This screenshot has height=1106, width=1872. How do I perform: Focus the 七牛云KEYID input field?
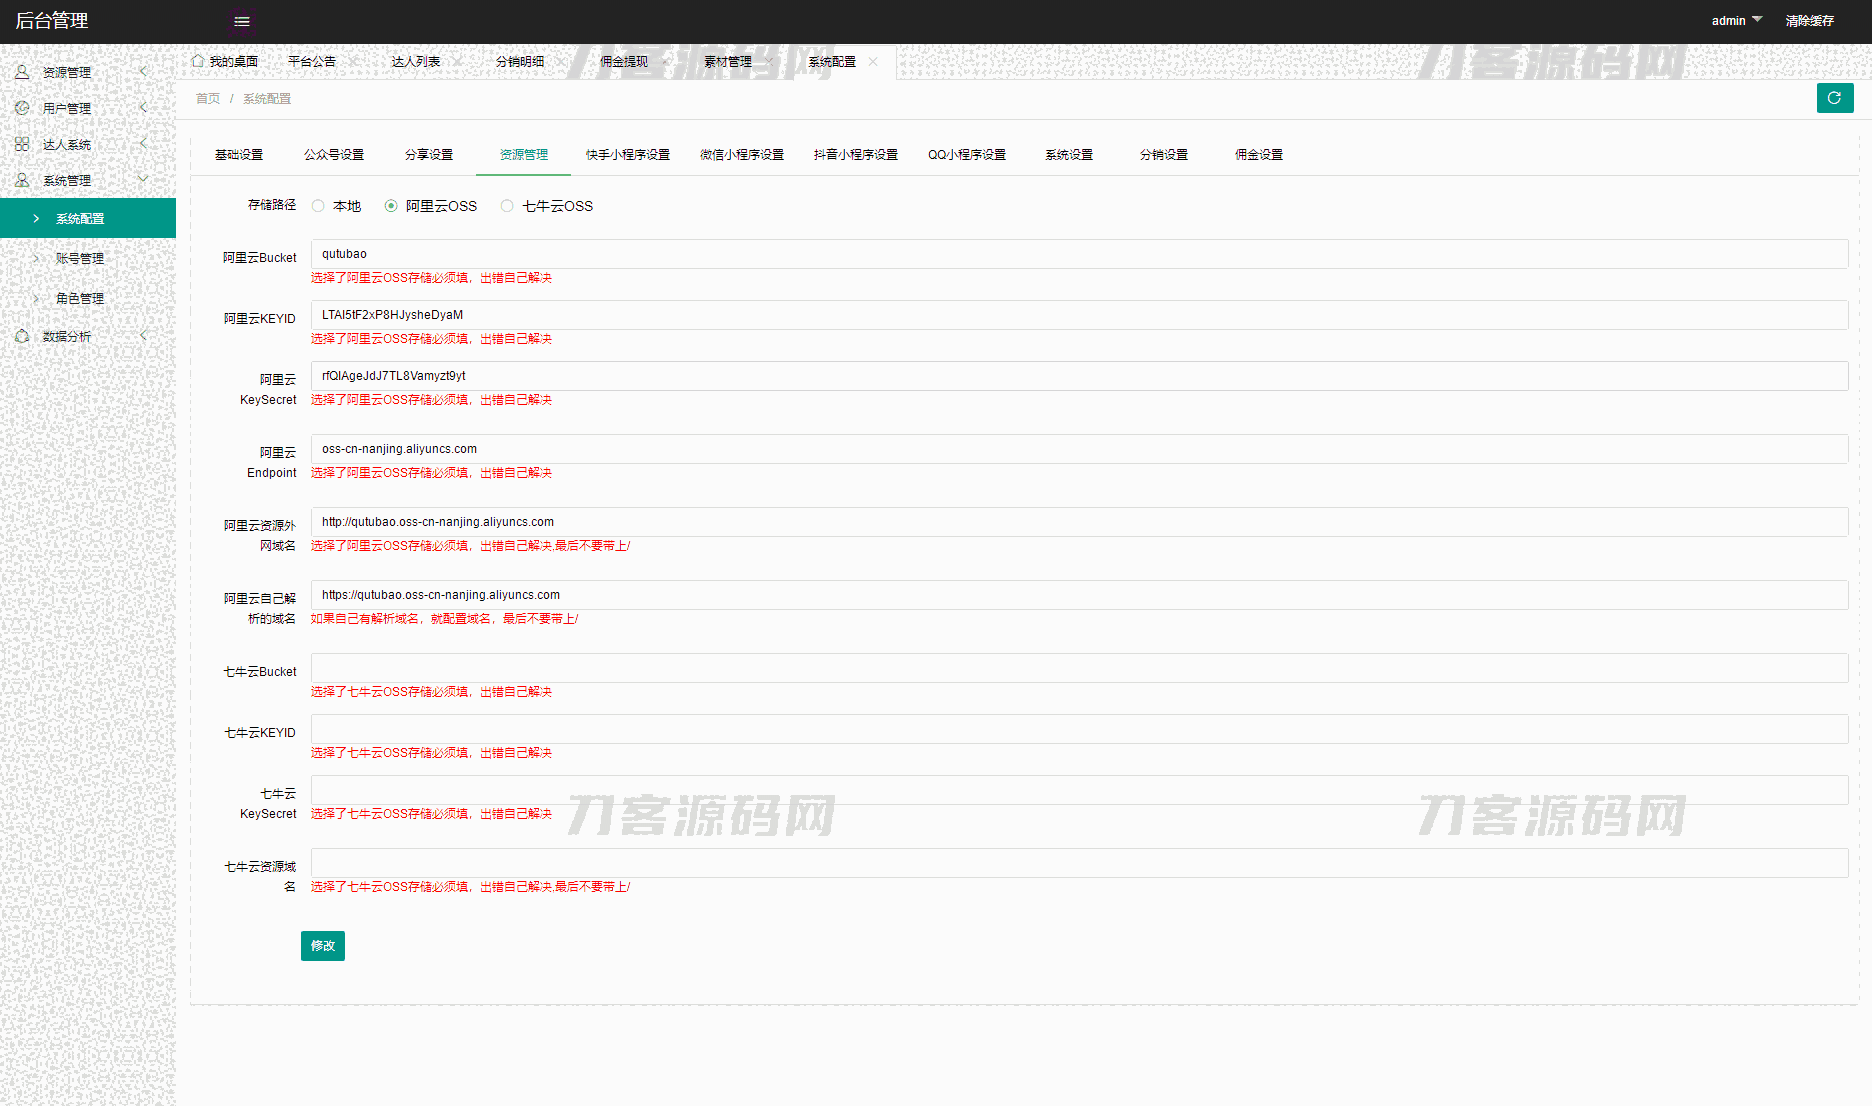pyautogui.click(x=1079, y=729)
